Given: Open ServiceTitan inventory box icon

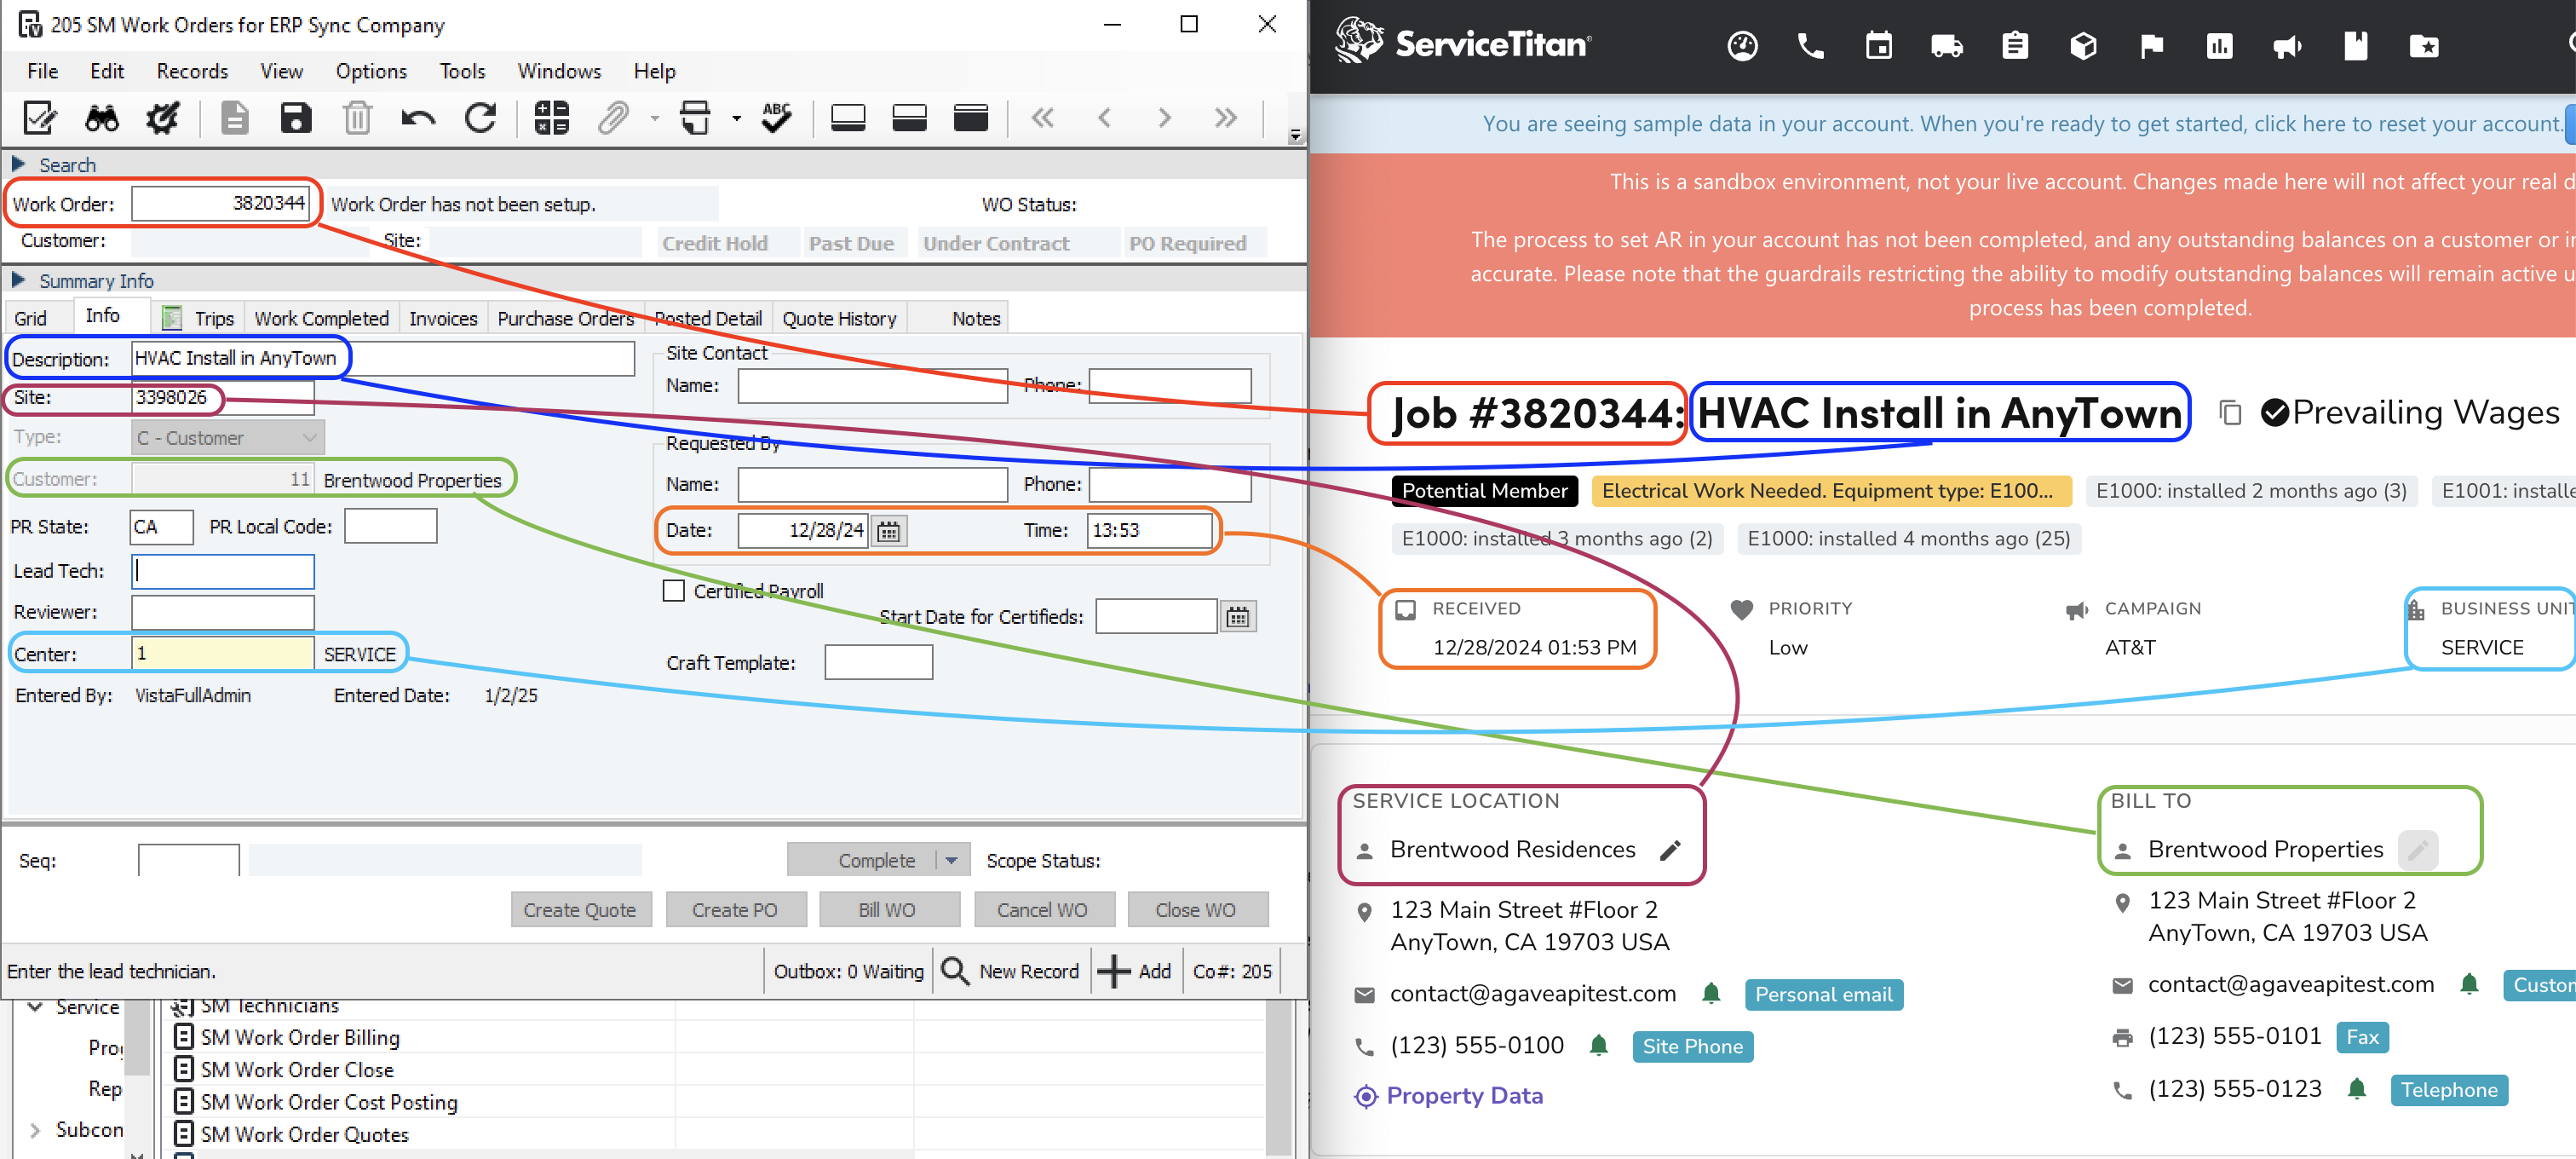Looking at the screenshot, I should point(2083,46).
